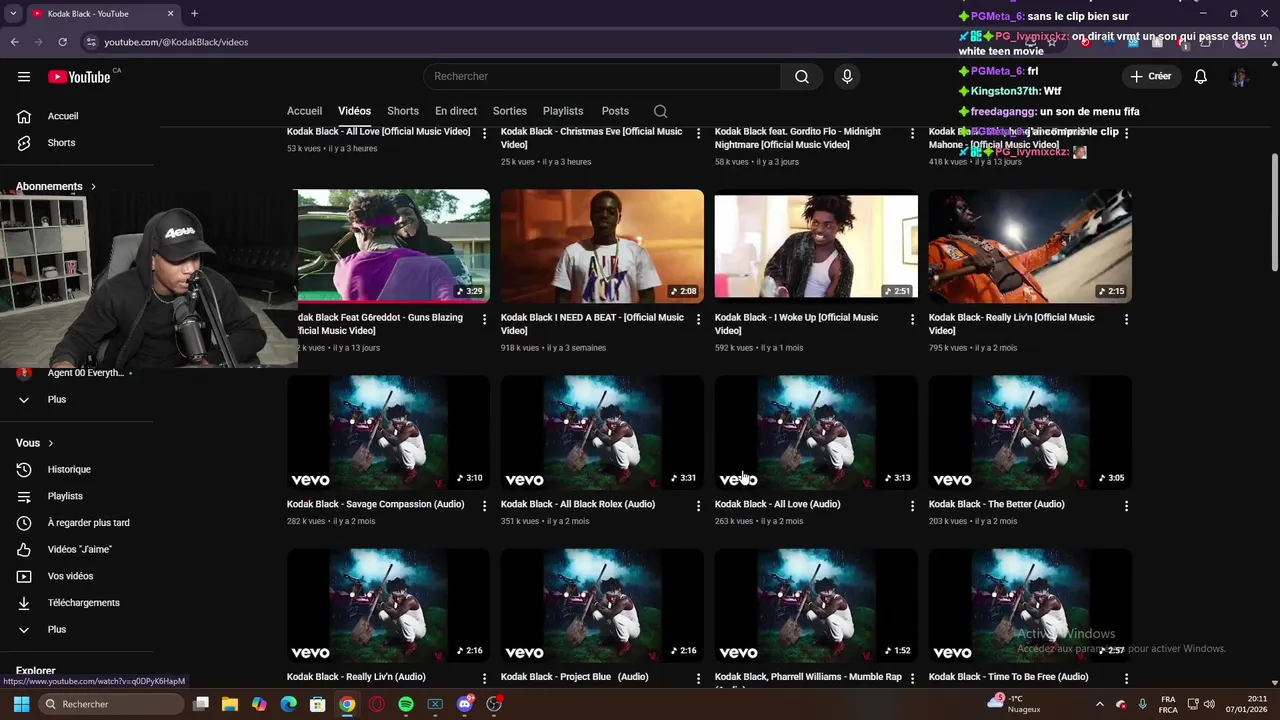Show hidden system tray icons

tap(1100, 704)
